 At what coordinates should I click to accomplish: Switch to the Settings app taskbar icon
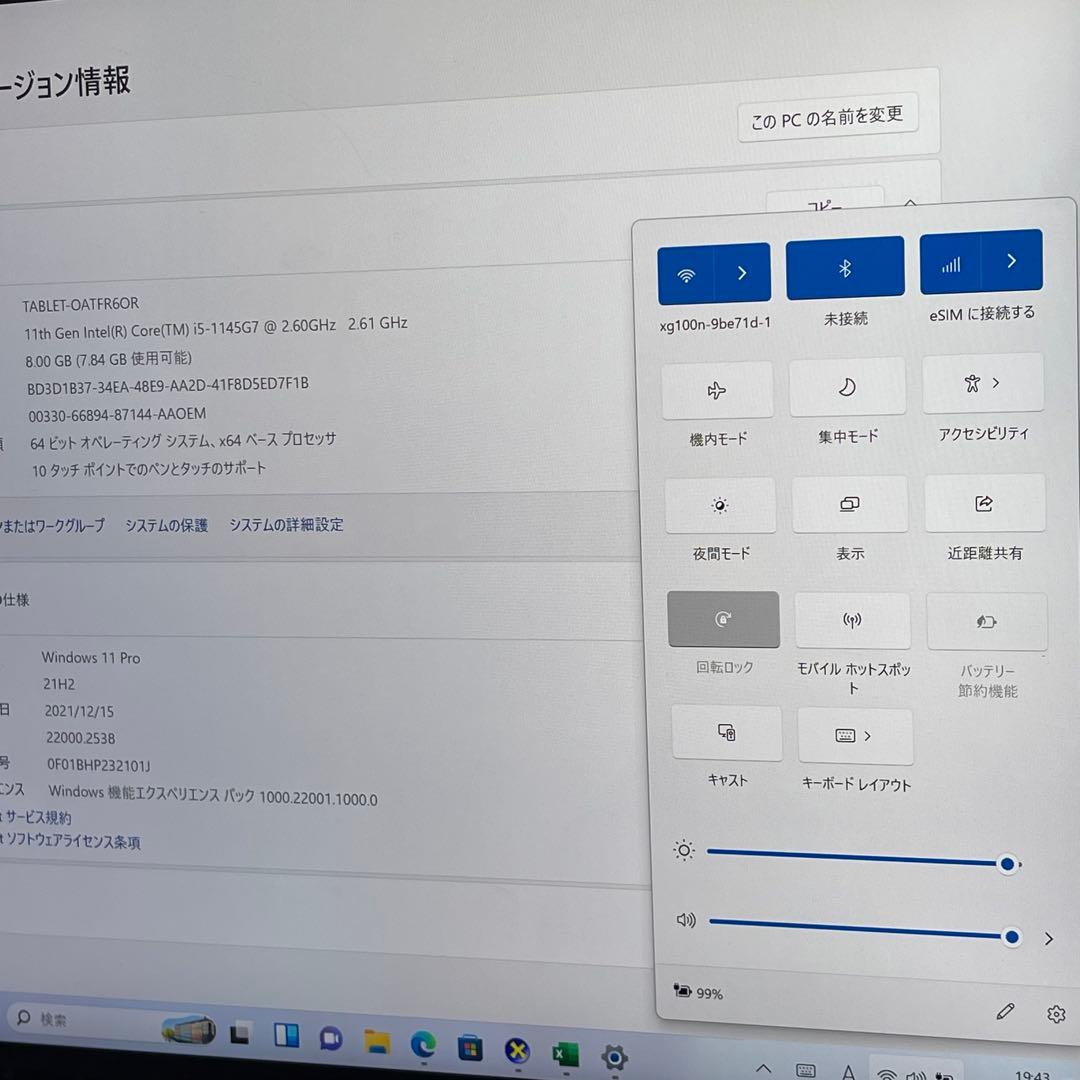click(x=614, y=1057)
